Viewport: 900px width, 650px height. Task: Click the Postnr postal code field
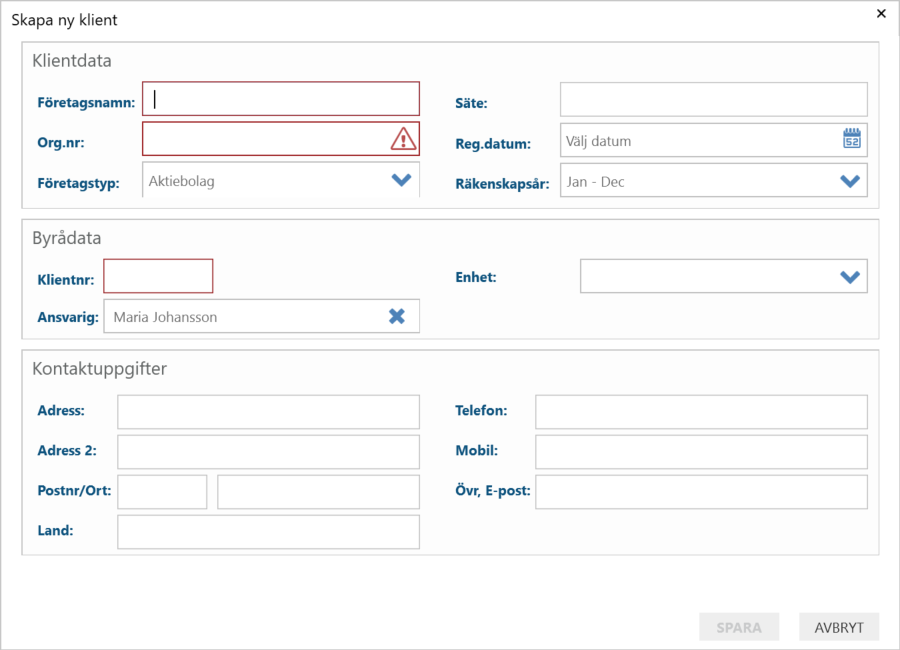click(162, 492)
